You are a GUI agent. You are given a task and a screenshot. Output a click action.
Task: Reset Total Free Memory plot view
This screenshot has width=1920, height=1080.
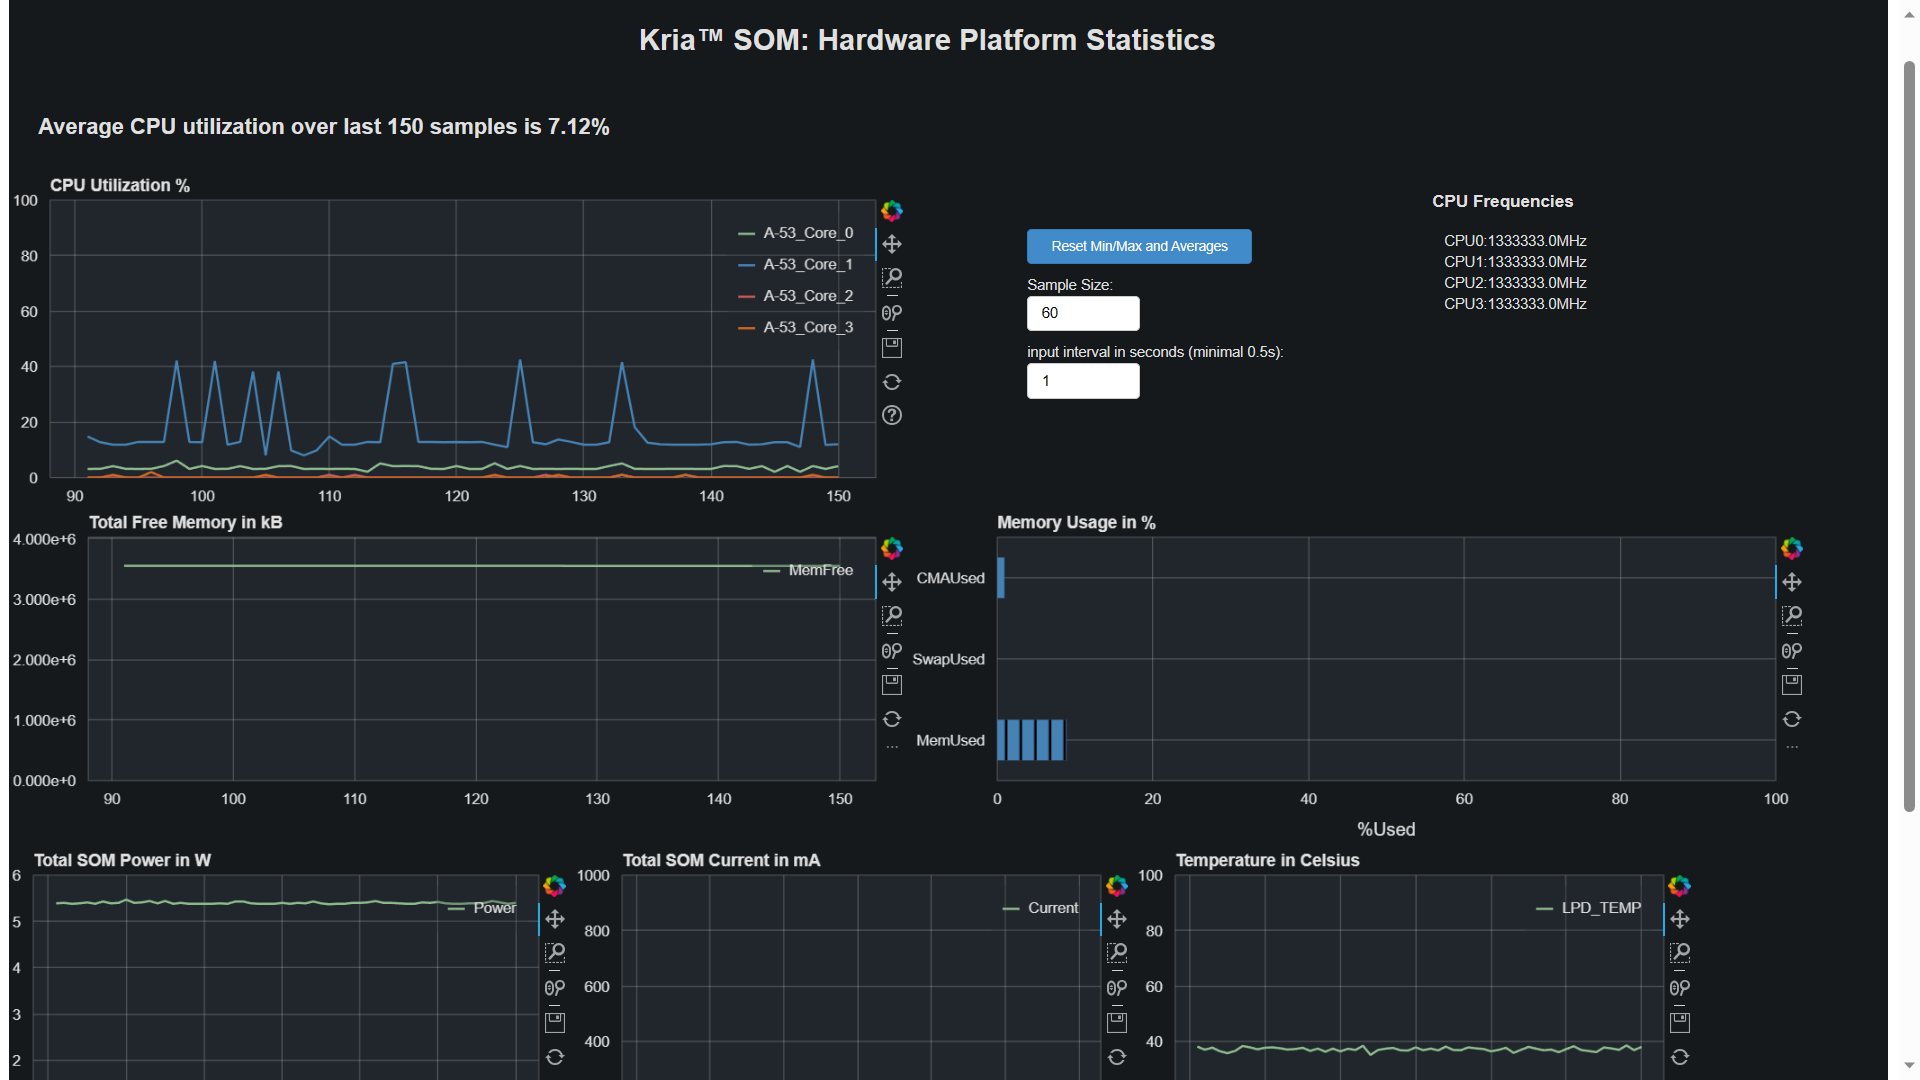click(892, 719)
